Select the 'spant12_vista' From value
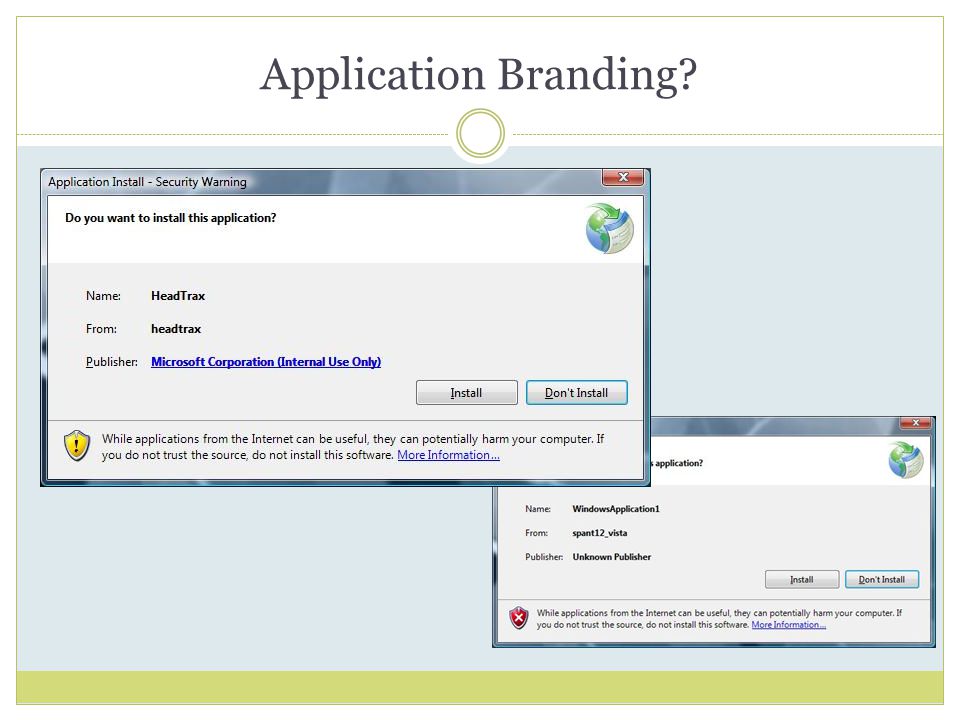This screenshot has width=960, height=720. (x=599, y=533)
